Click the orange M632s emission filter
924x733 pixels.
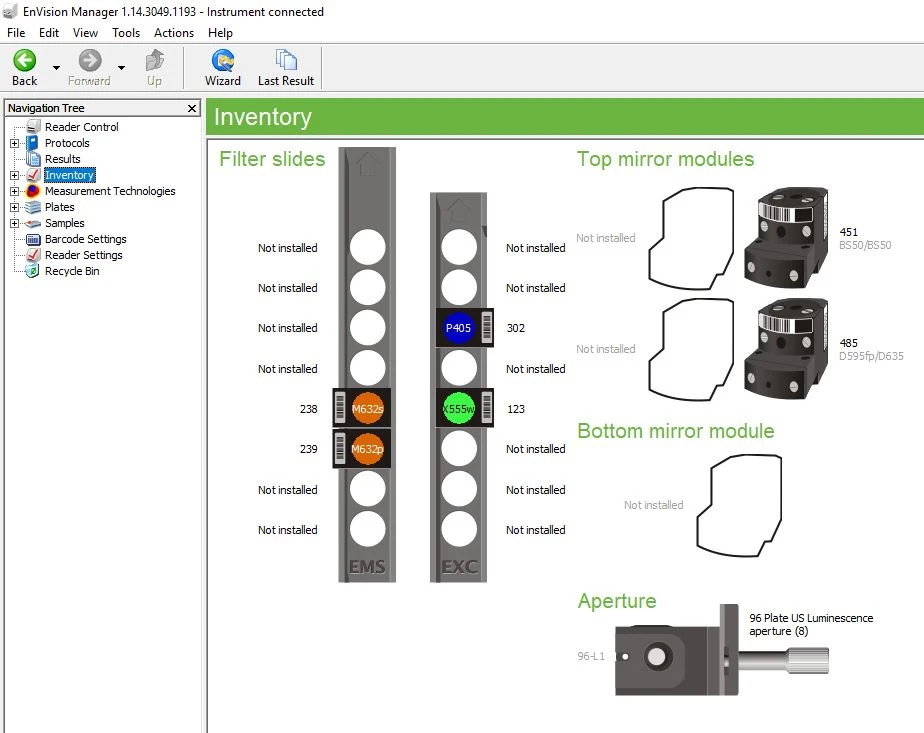[367, 409]
